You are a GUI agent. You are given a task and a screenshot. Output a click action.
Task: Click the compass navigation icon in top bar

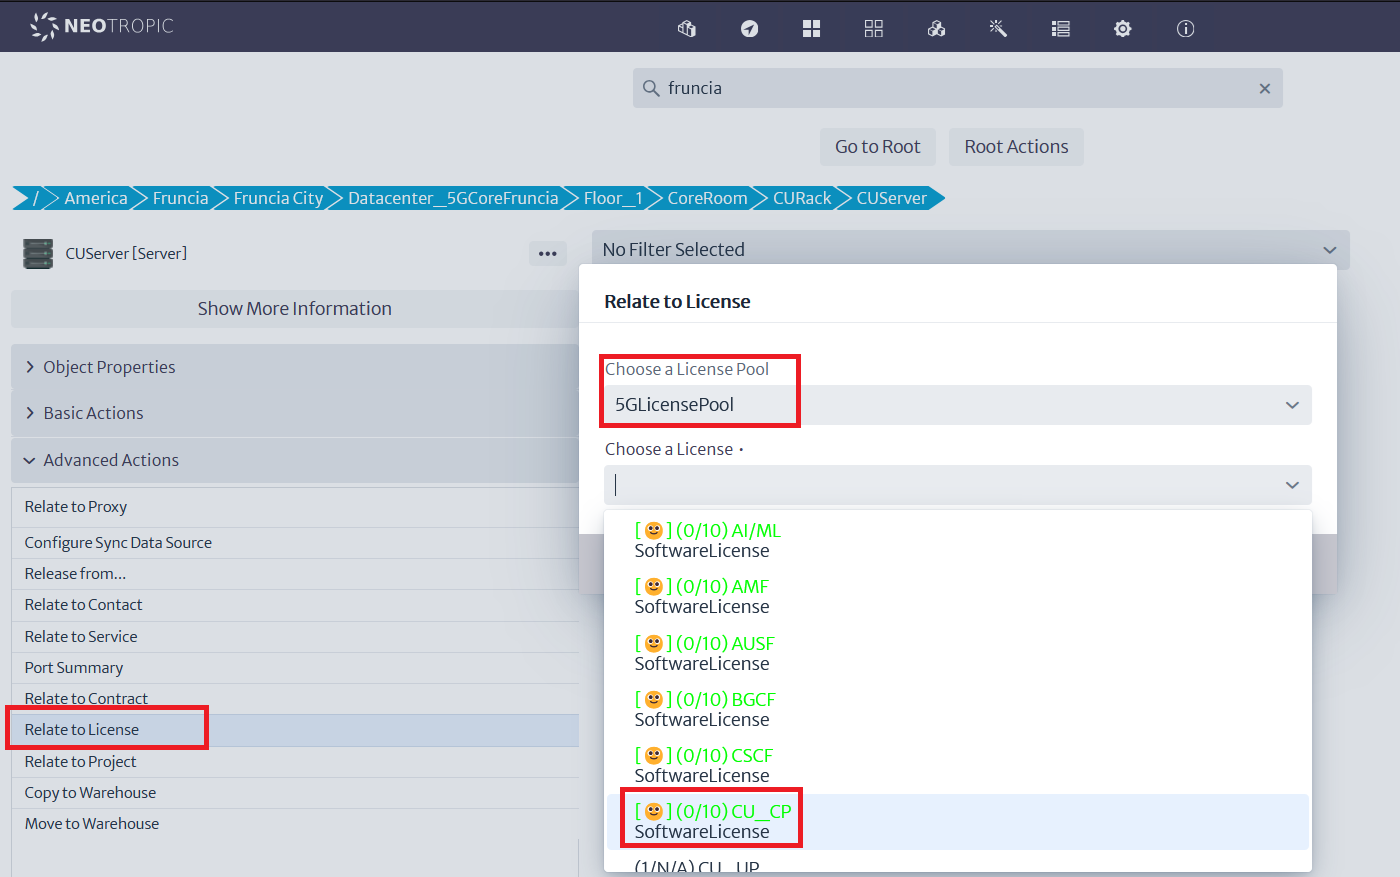click(x=749, y=29)
